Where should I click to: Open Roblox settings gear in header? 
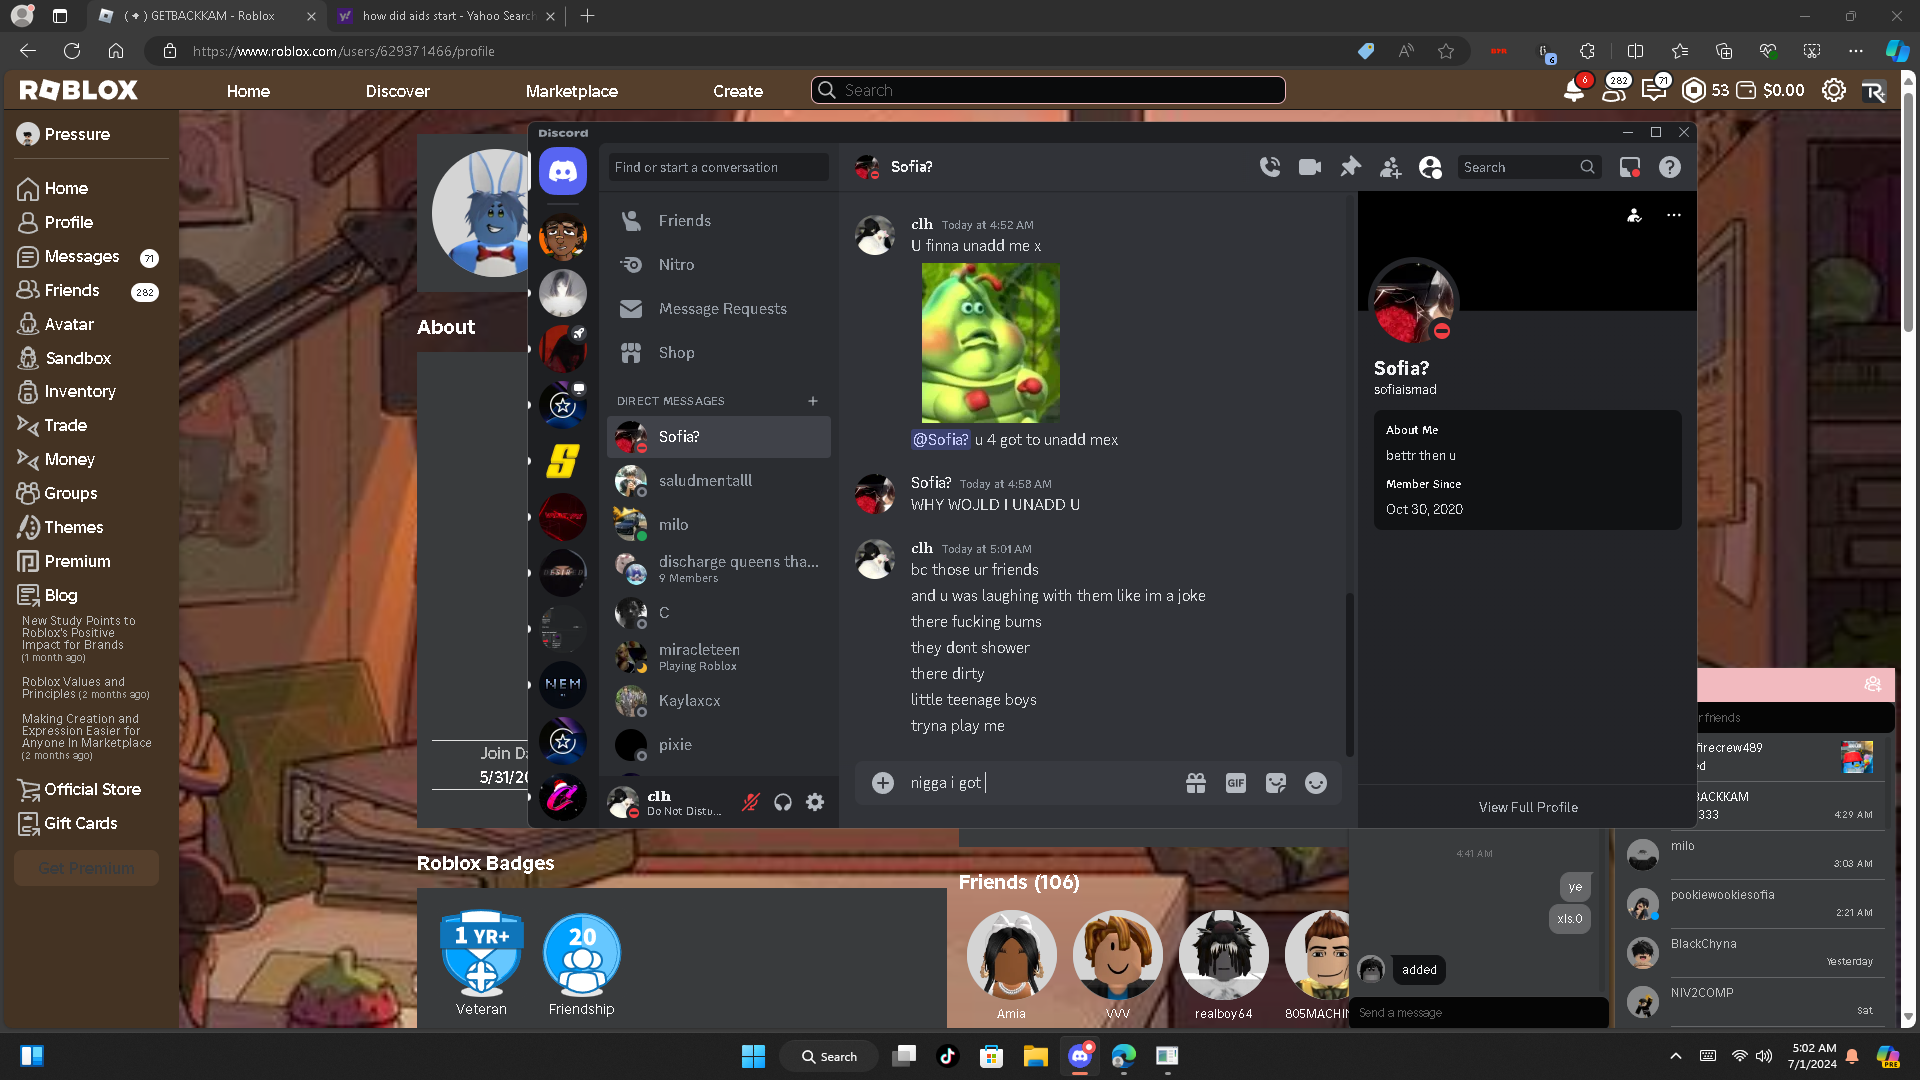click(1833, 90)
